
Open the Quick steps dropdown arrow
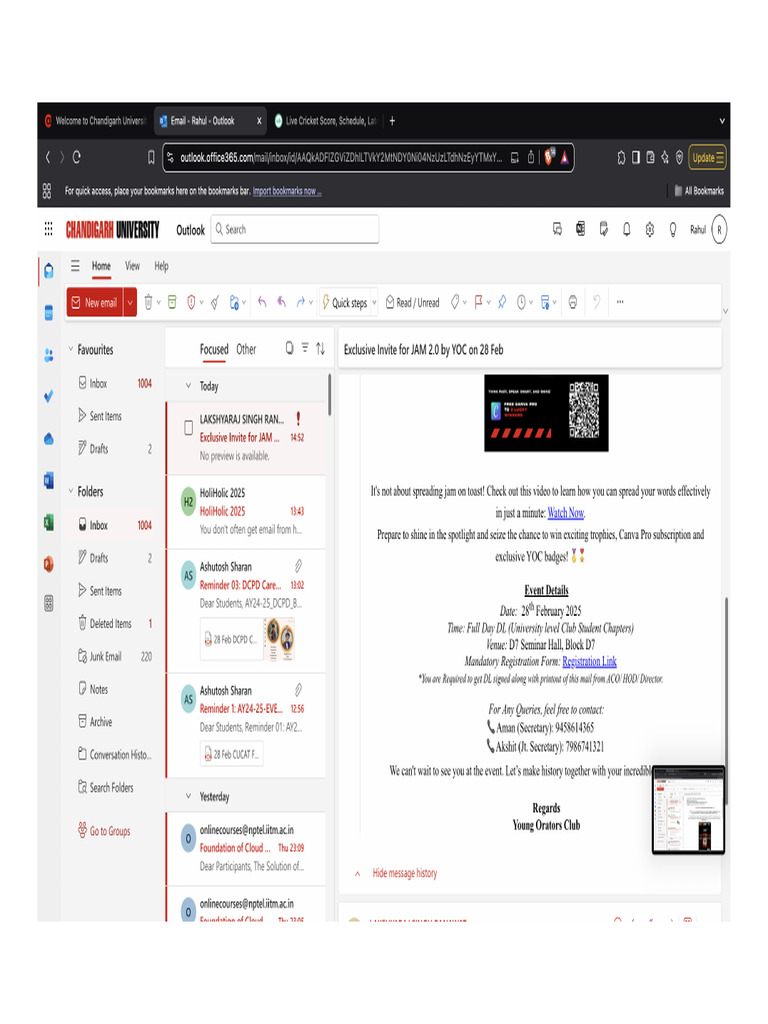coord(374,302)
